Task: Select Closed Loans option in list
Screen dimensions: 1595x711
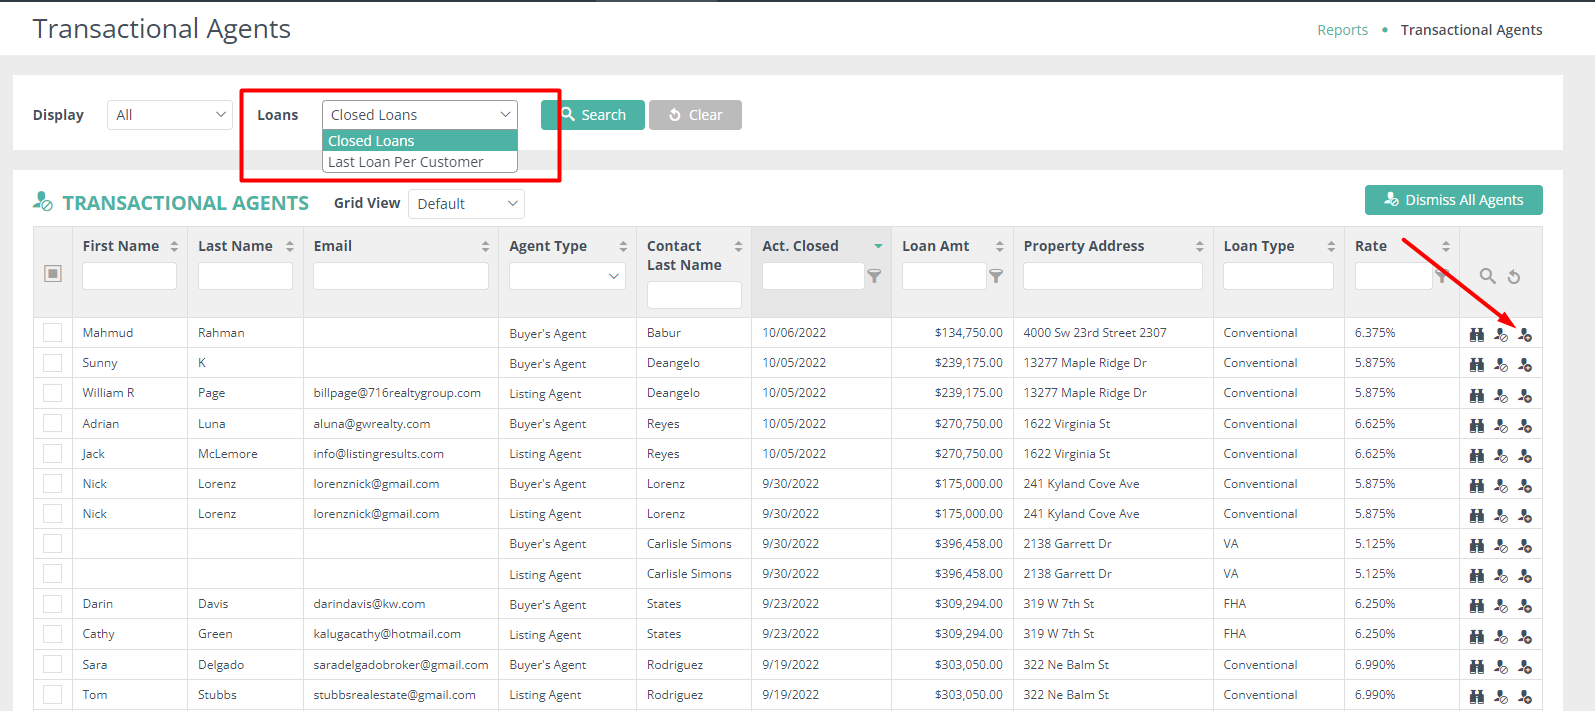Action: click(x=372, y=141)
